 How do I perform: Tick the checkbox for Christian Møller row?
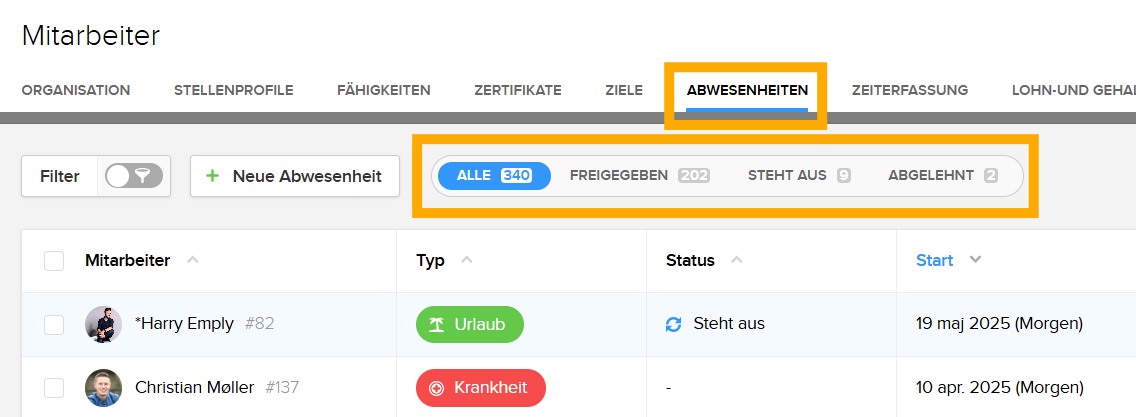click(x=54, y=388)
